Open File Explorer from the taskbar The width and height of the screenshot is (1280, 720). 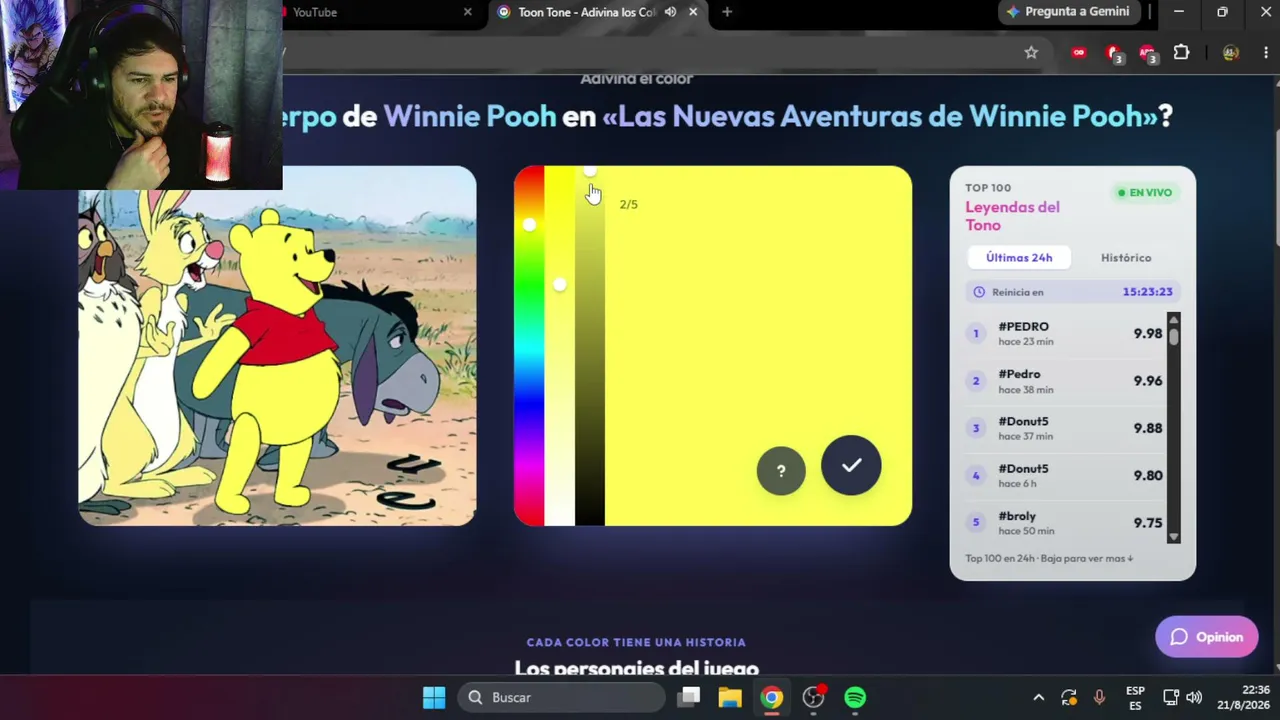tap(729, 697)
